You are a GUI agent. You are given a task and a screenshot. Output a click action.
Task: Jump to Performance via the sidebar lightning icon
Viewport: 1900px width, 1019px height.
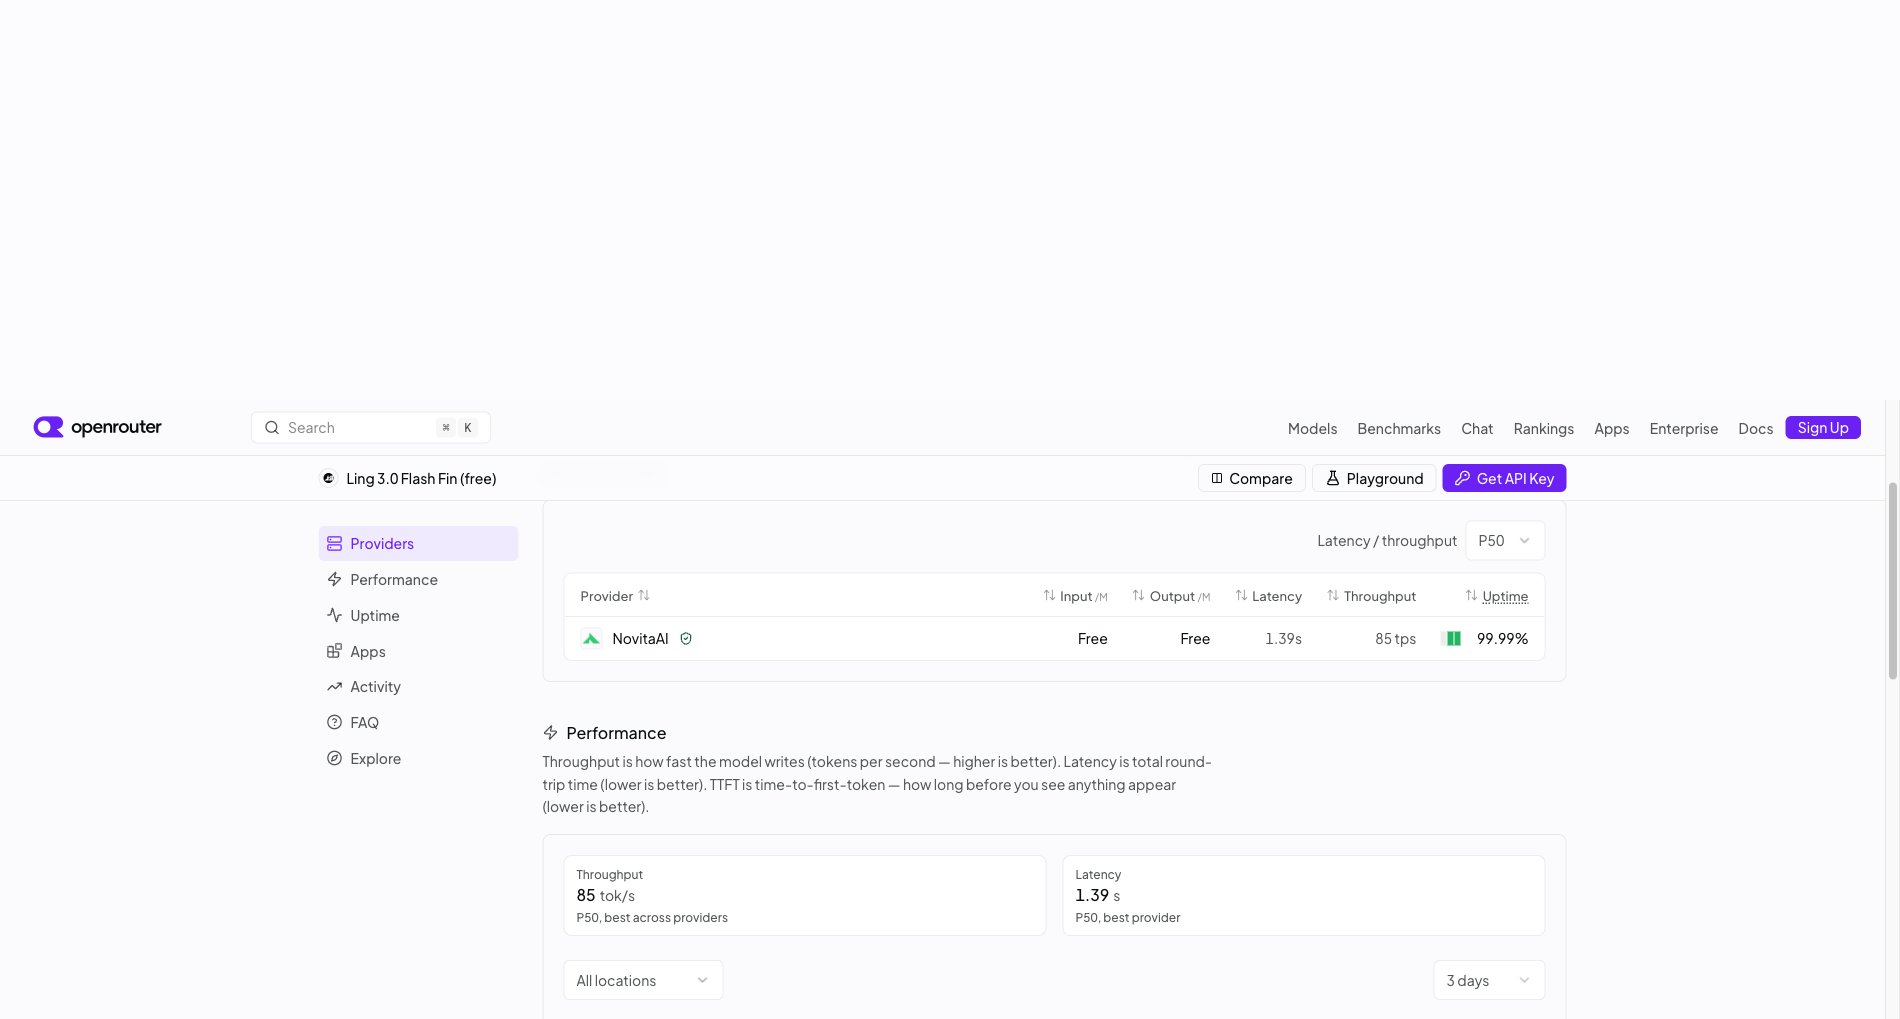pyautogui.click(x=334, y=580)
